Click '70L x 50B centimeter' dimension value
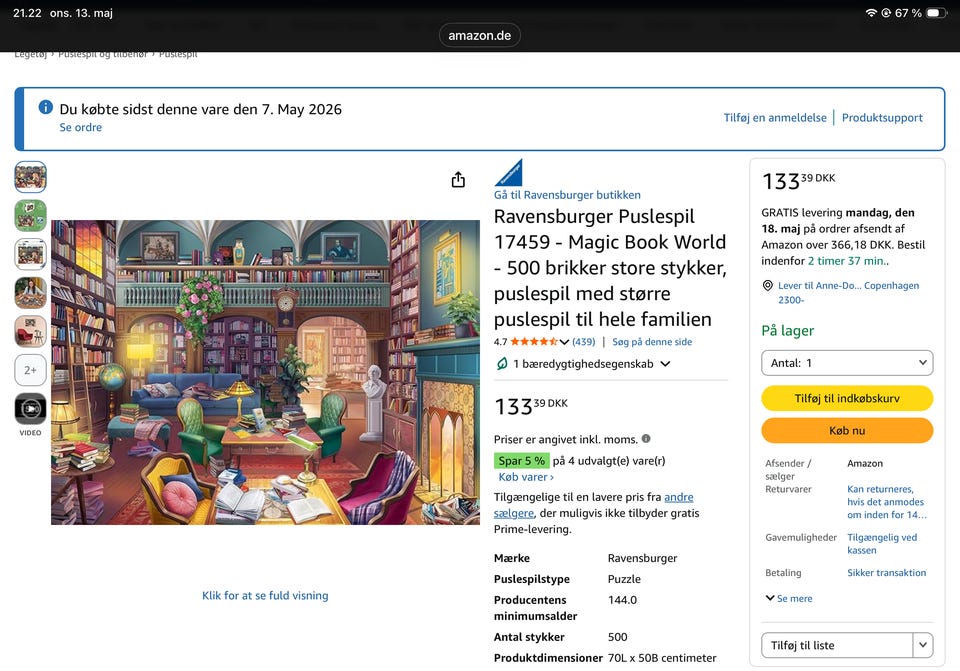 tap(662, 658)
